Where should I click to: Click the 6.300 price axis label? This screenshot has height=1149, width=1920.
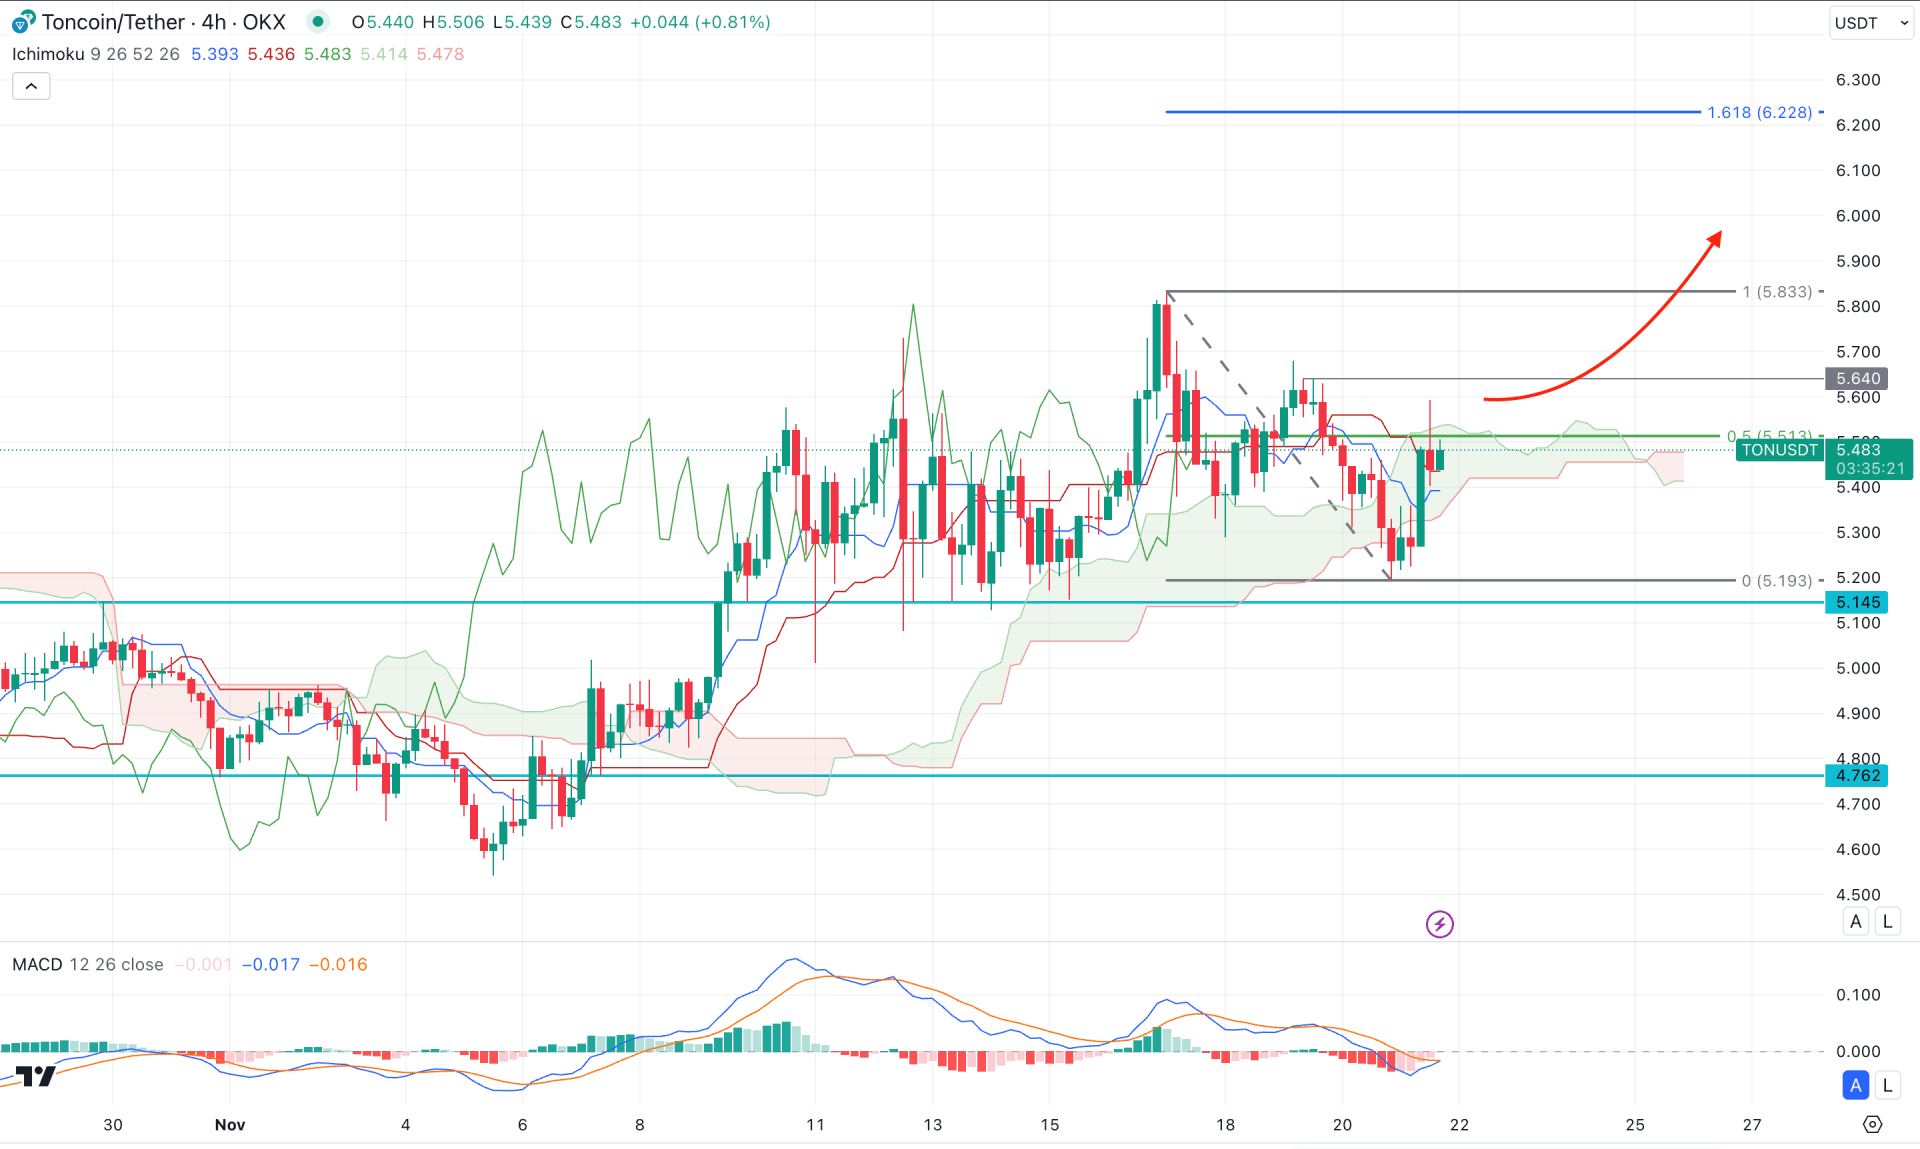[1858, 80]
